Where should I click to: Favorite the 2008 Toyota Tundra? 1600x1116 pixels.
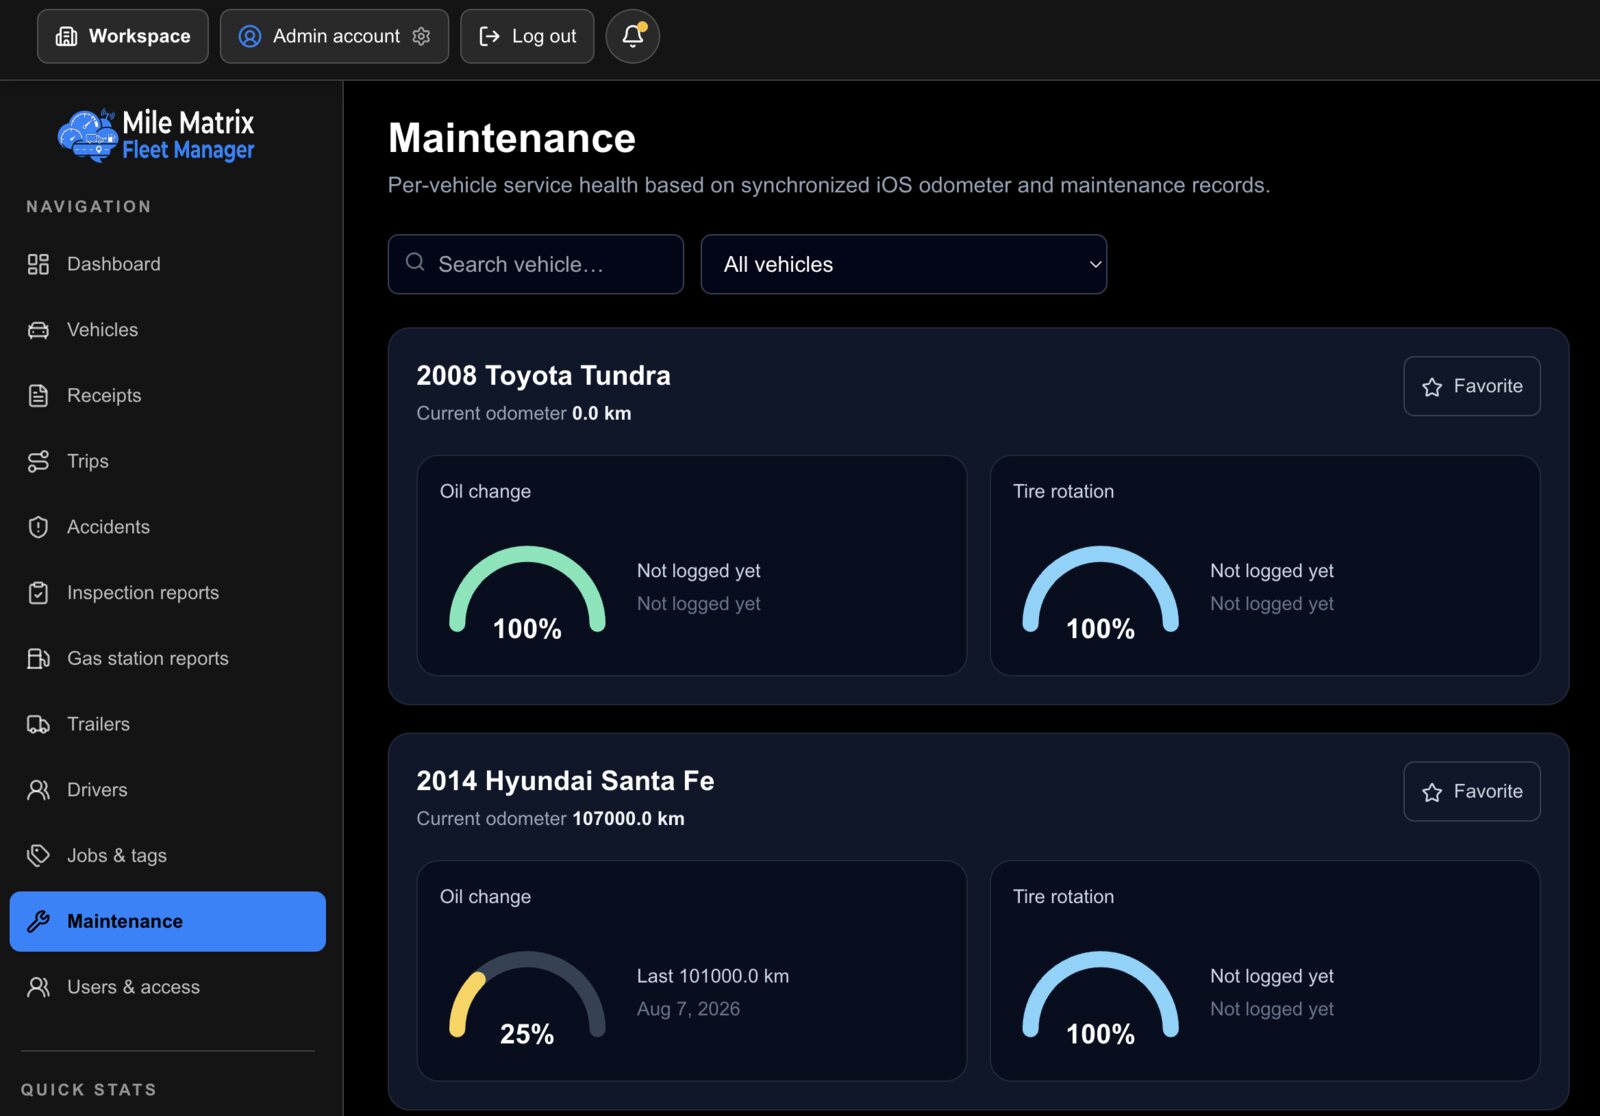coord(1471,386)
